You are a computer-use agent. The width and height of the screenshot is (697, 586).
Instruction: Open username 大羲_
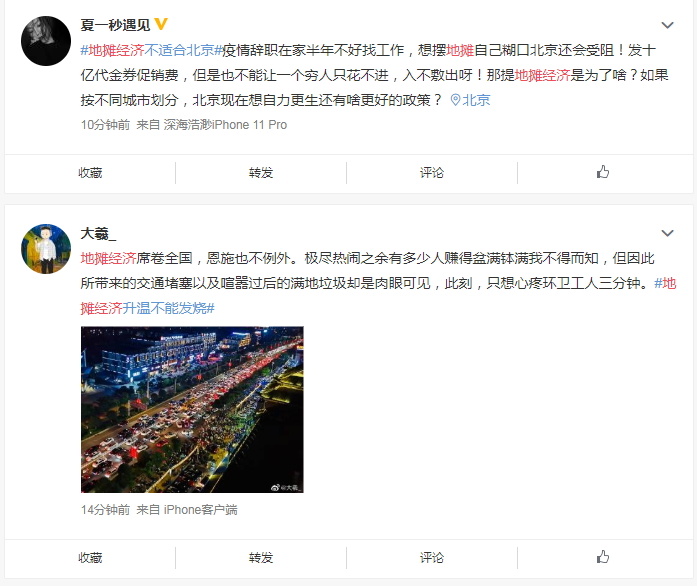point(98,233)
